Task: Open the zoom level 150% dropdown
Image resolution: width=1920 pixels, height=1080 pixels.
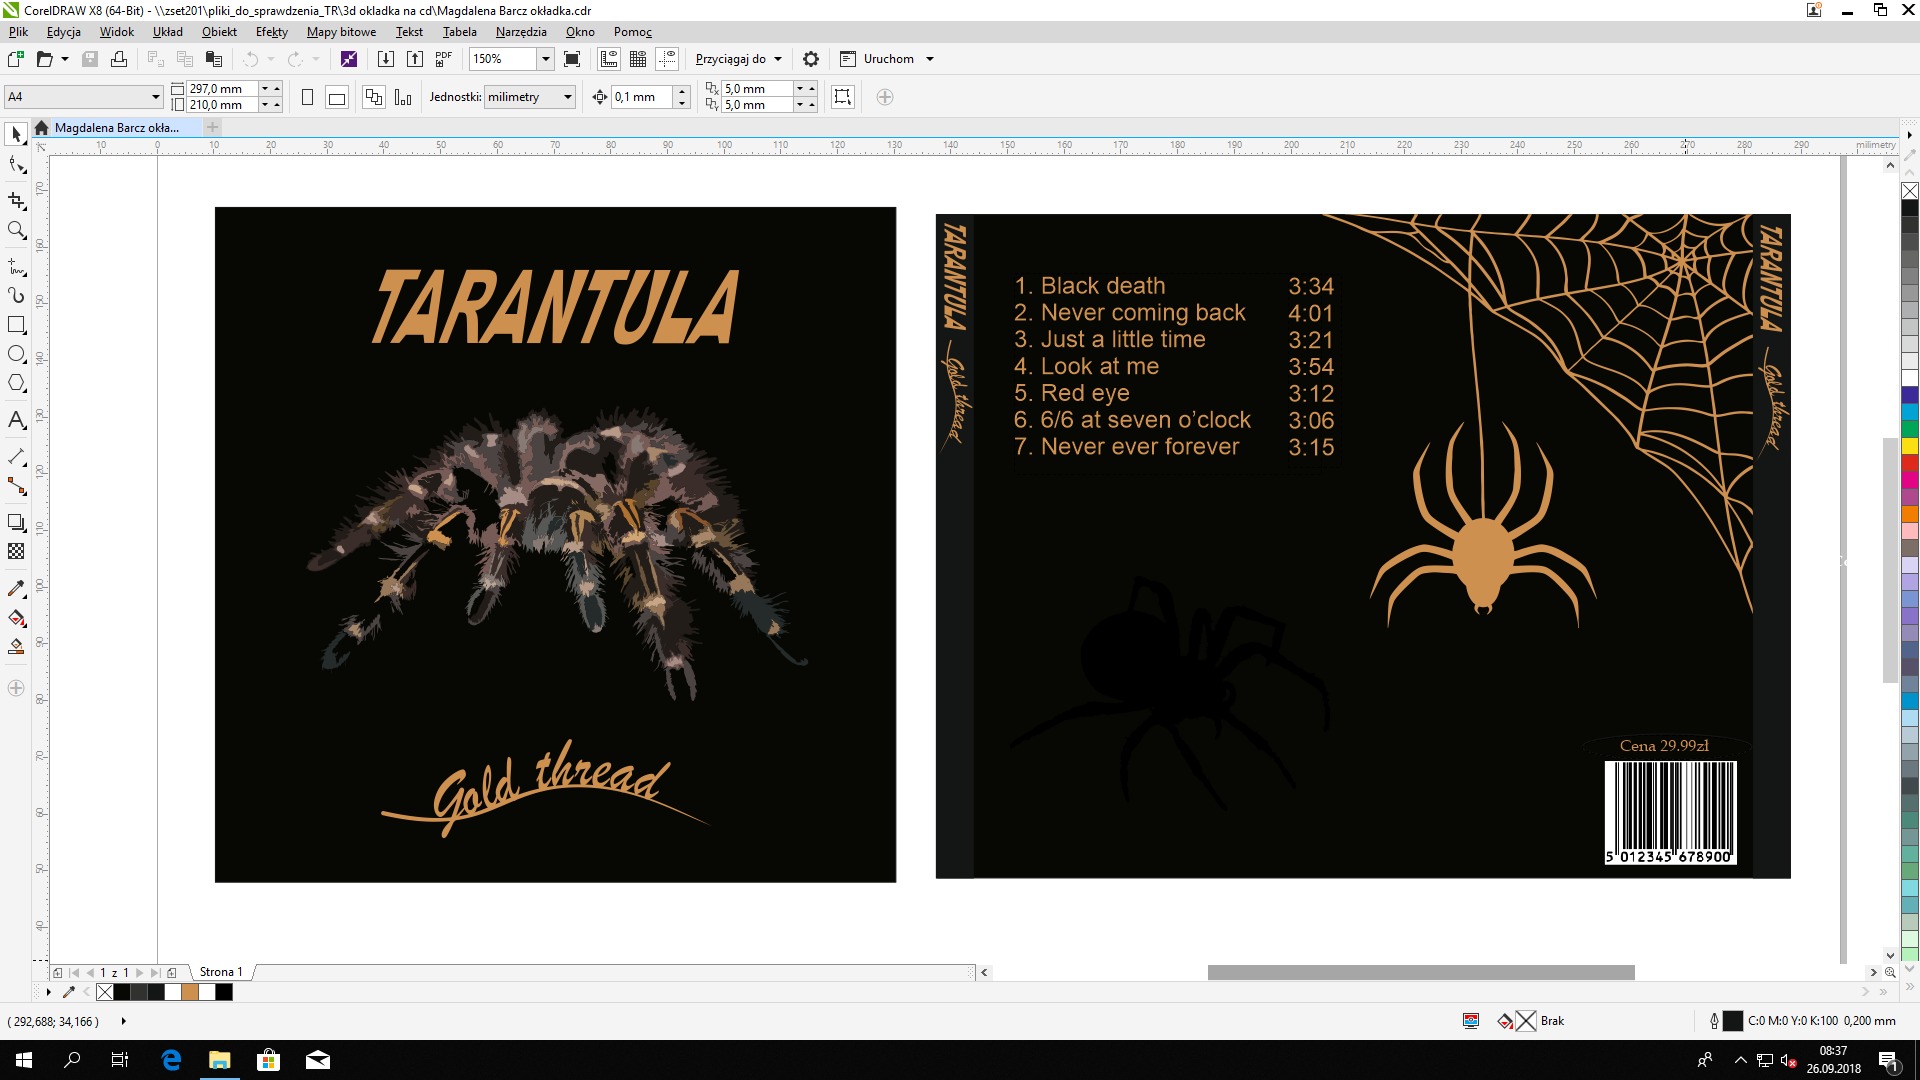Action: click(x=546, y=59)
